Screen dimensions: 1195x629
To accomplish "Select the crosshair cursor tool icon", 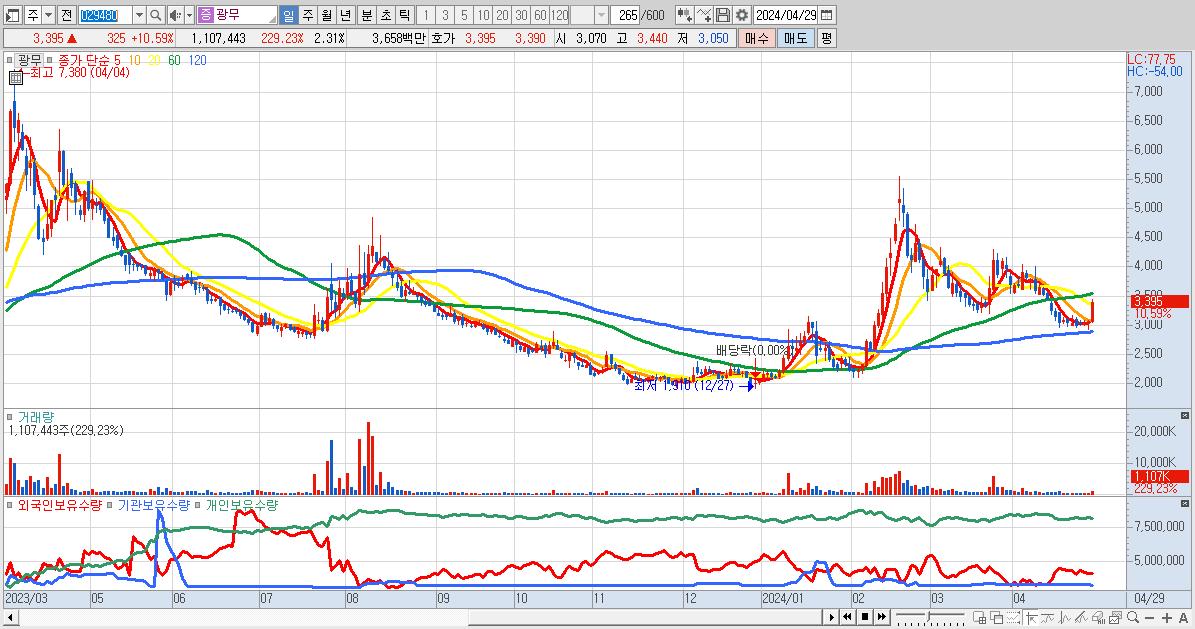I will tap(1032, 618).
